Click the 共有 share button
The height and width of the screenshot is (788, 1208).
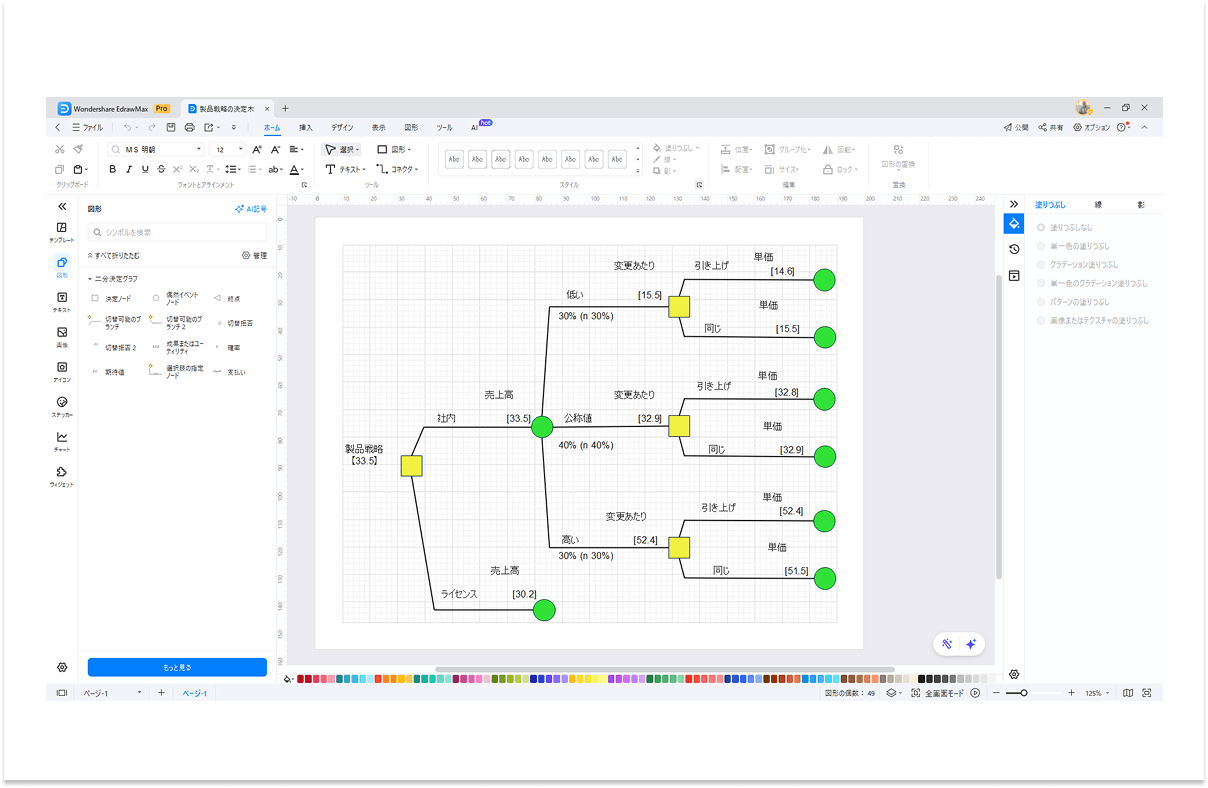(1051, 127)
